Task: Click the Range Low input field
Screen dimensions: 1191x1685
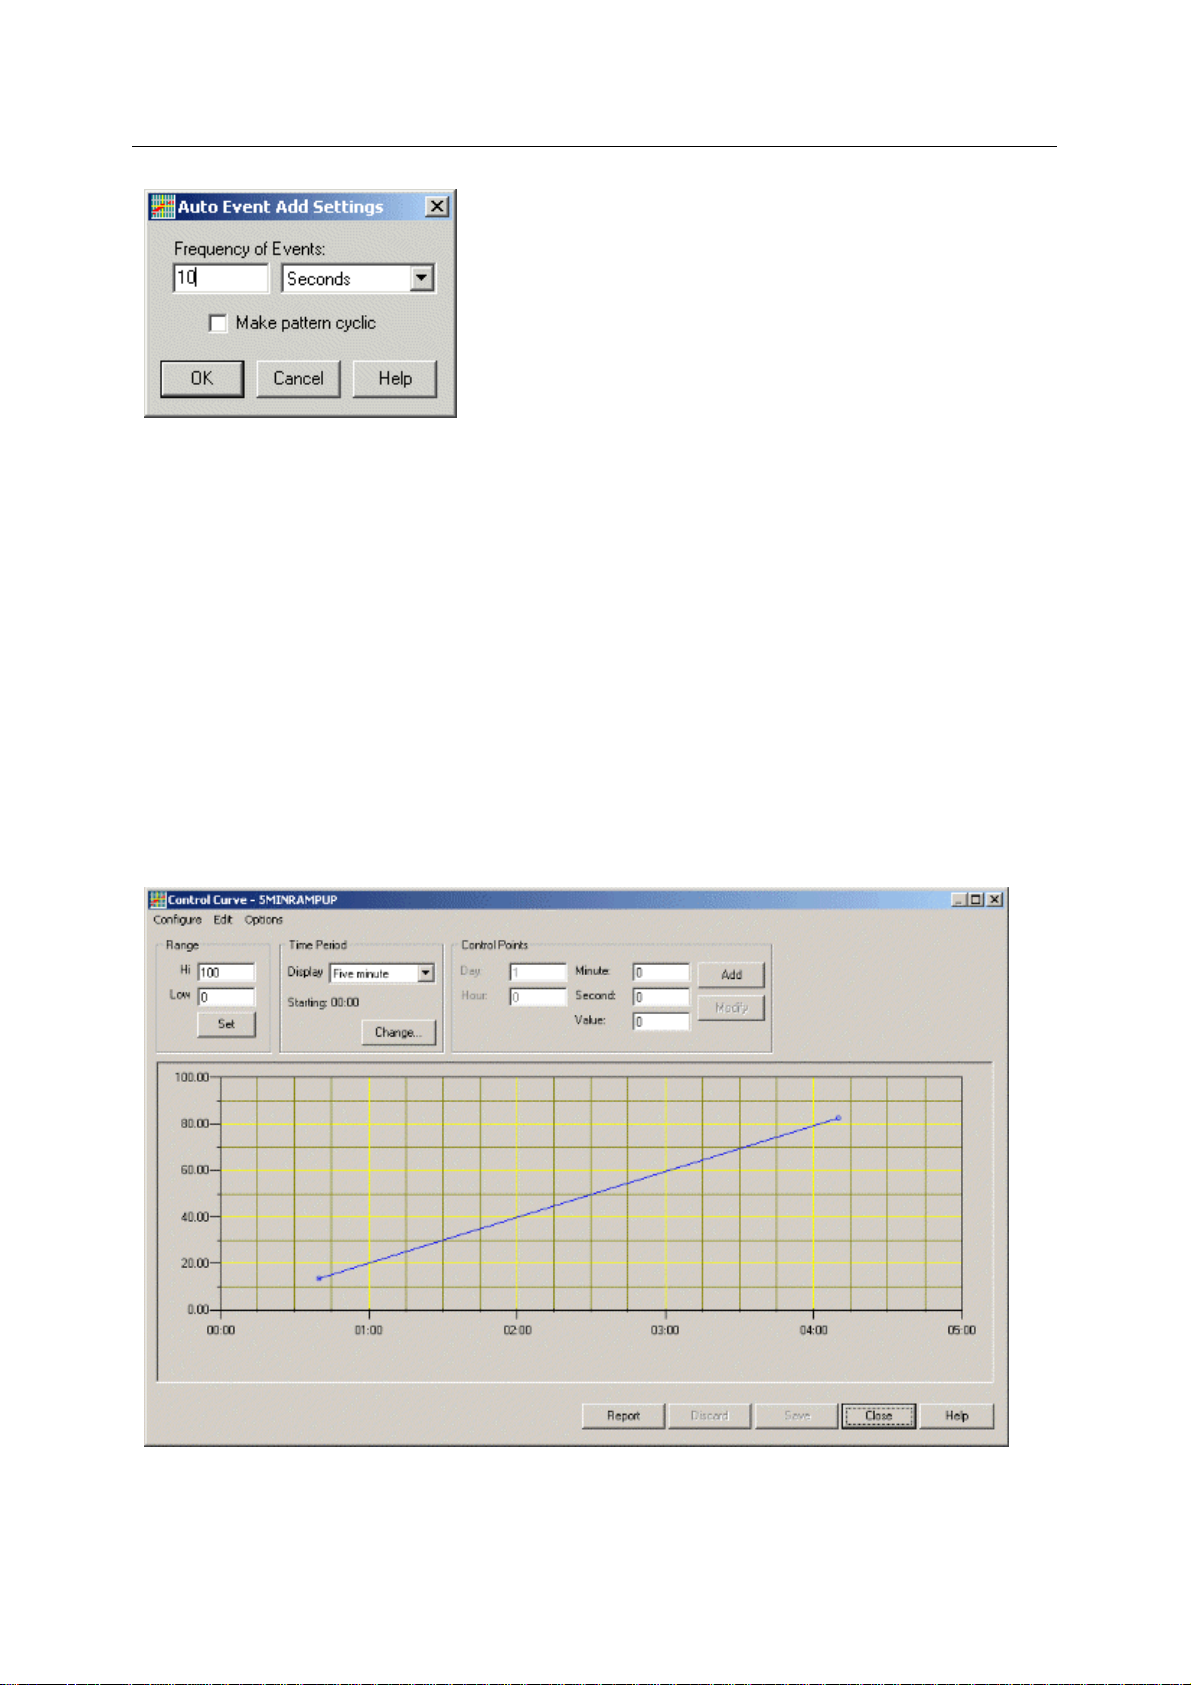Action: (x=226, y=997)
